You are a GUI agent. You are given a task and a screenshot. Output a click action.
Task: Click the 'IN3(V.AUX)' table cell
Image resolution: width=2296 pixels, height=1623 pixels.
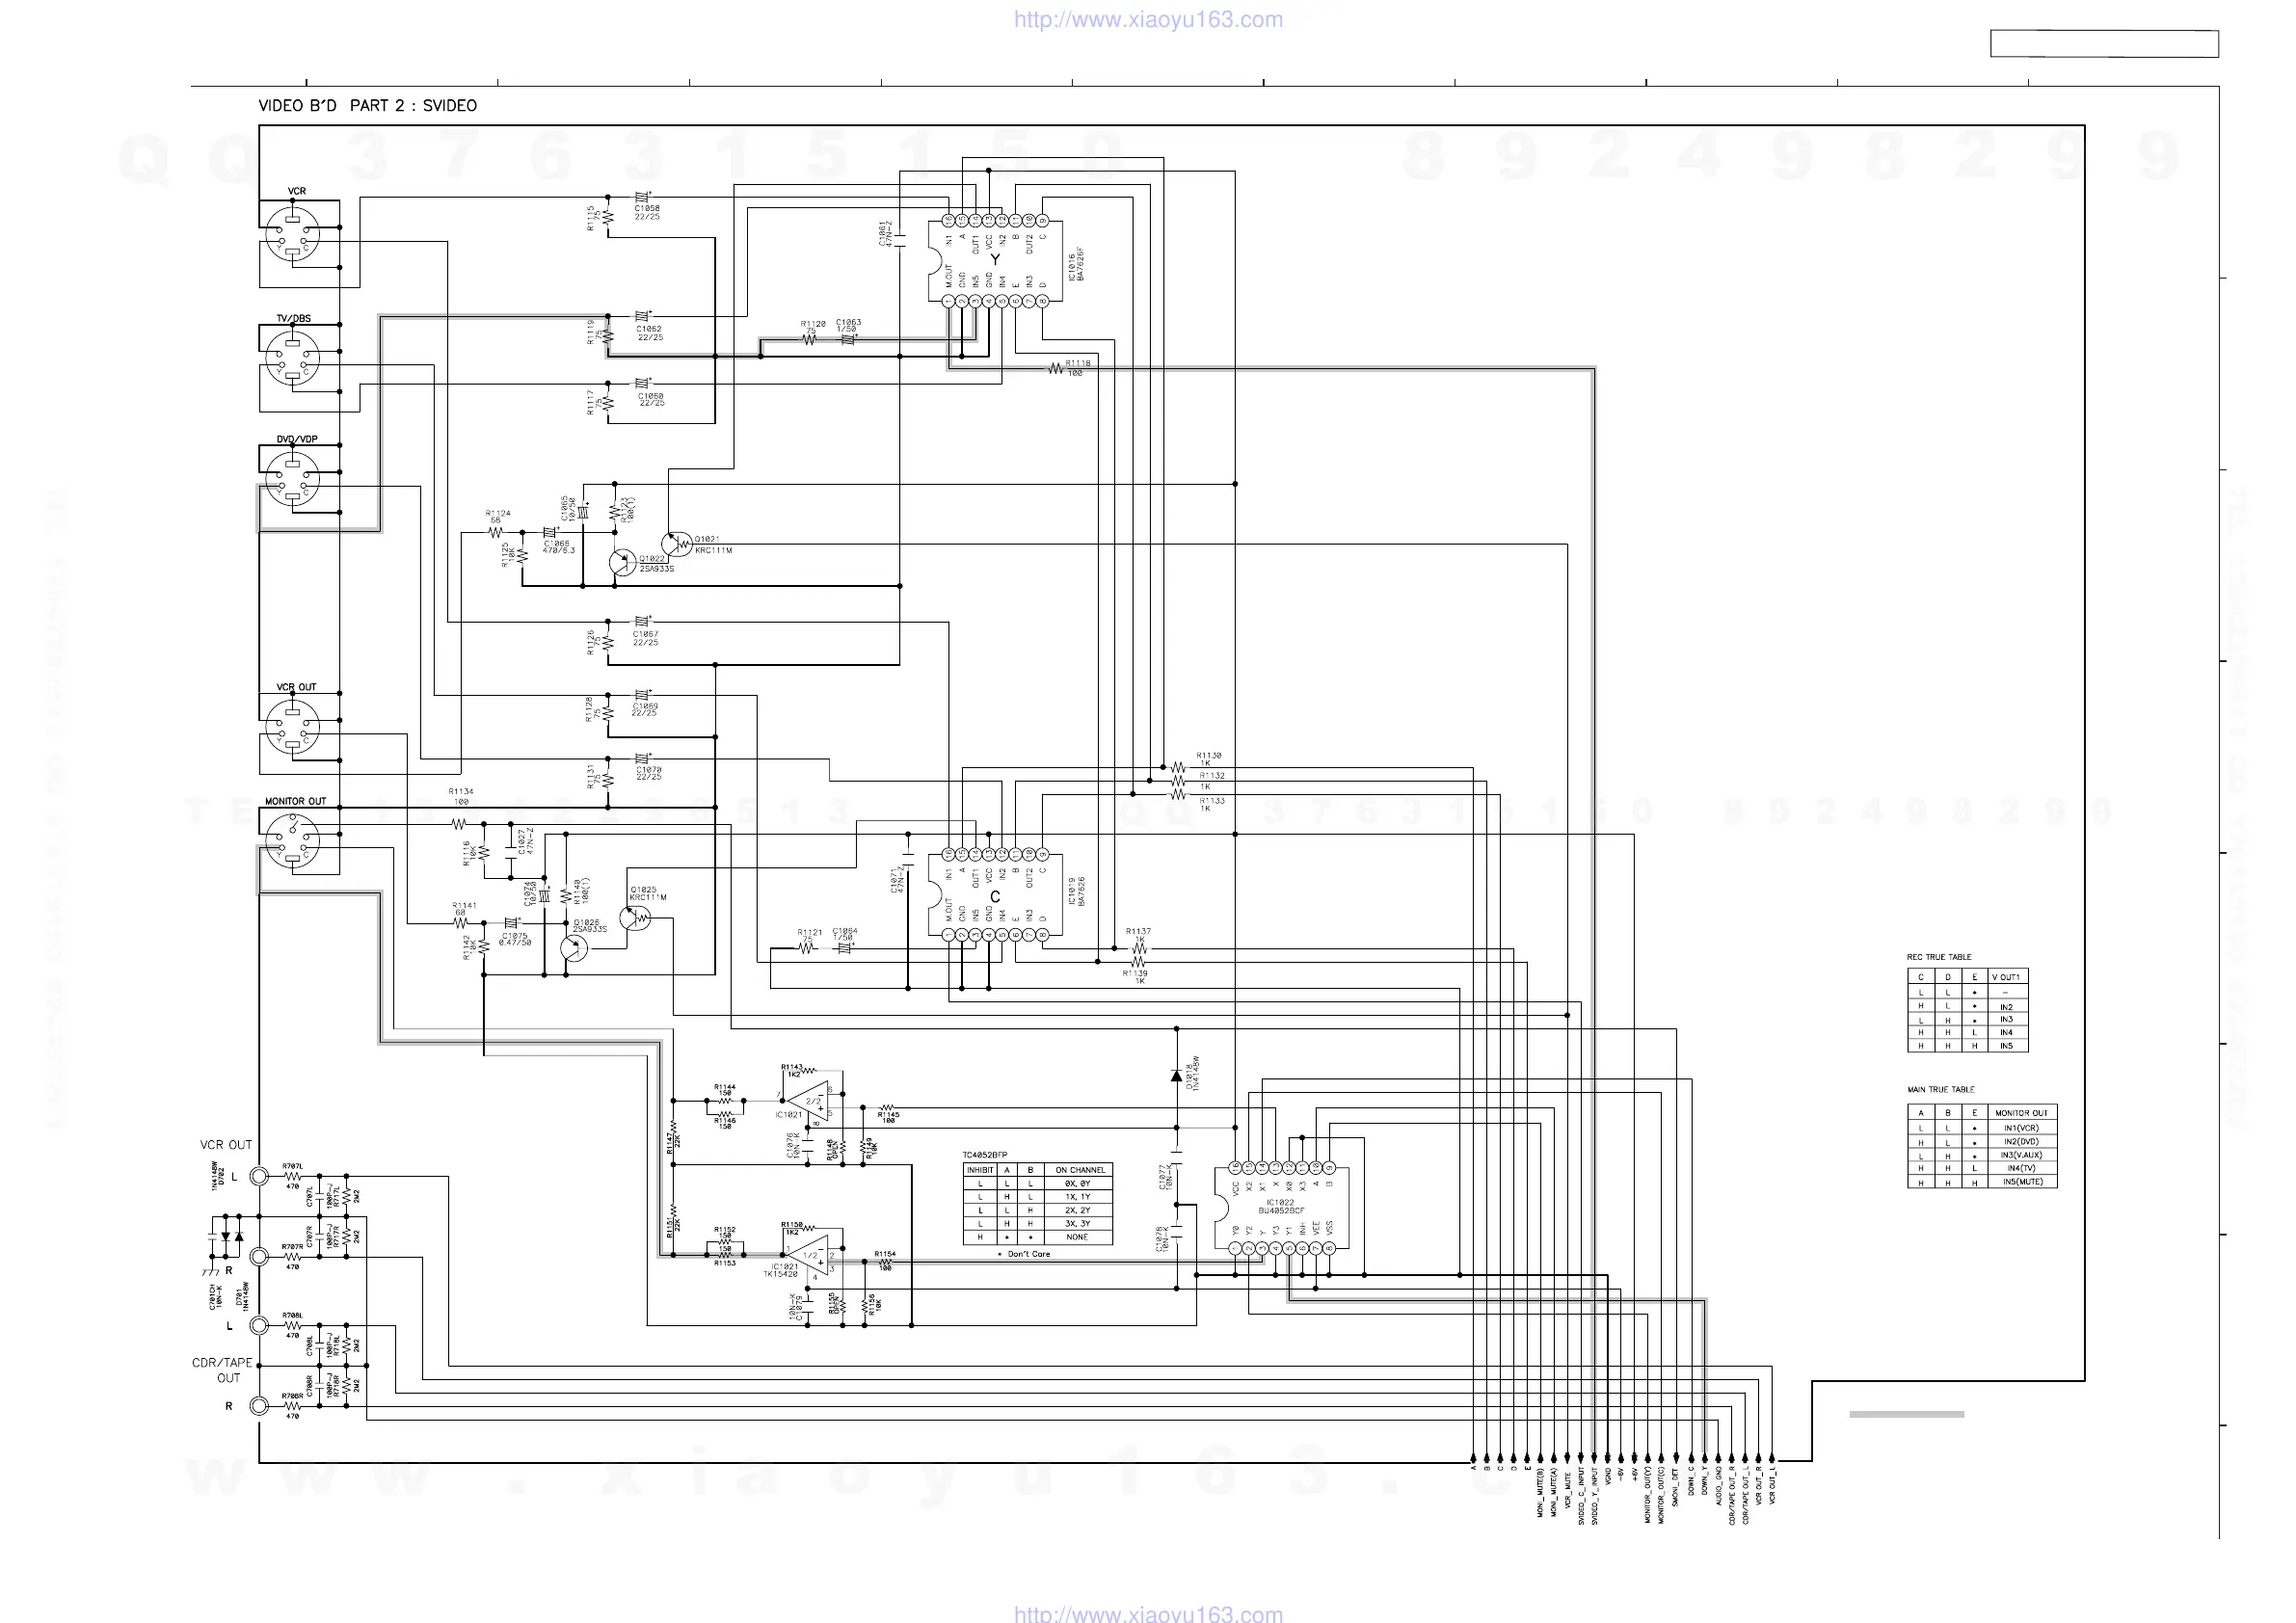pyautogui.click(x=2021, y=1155)
